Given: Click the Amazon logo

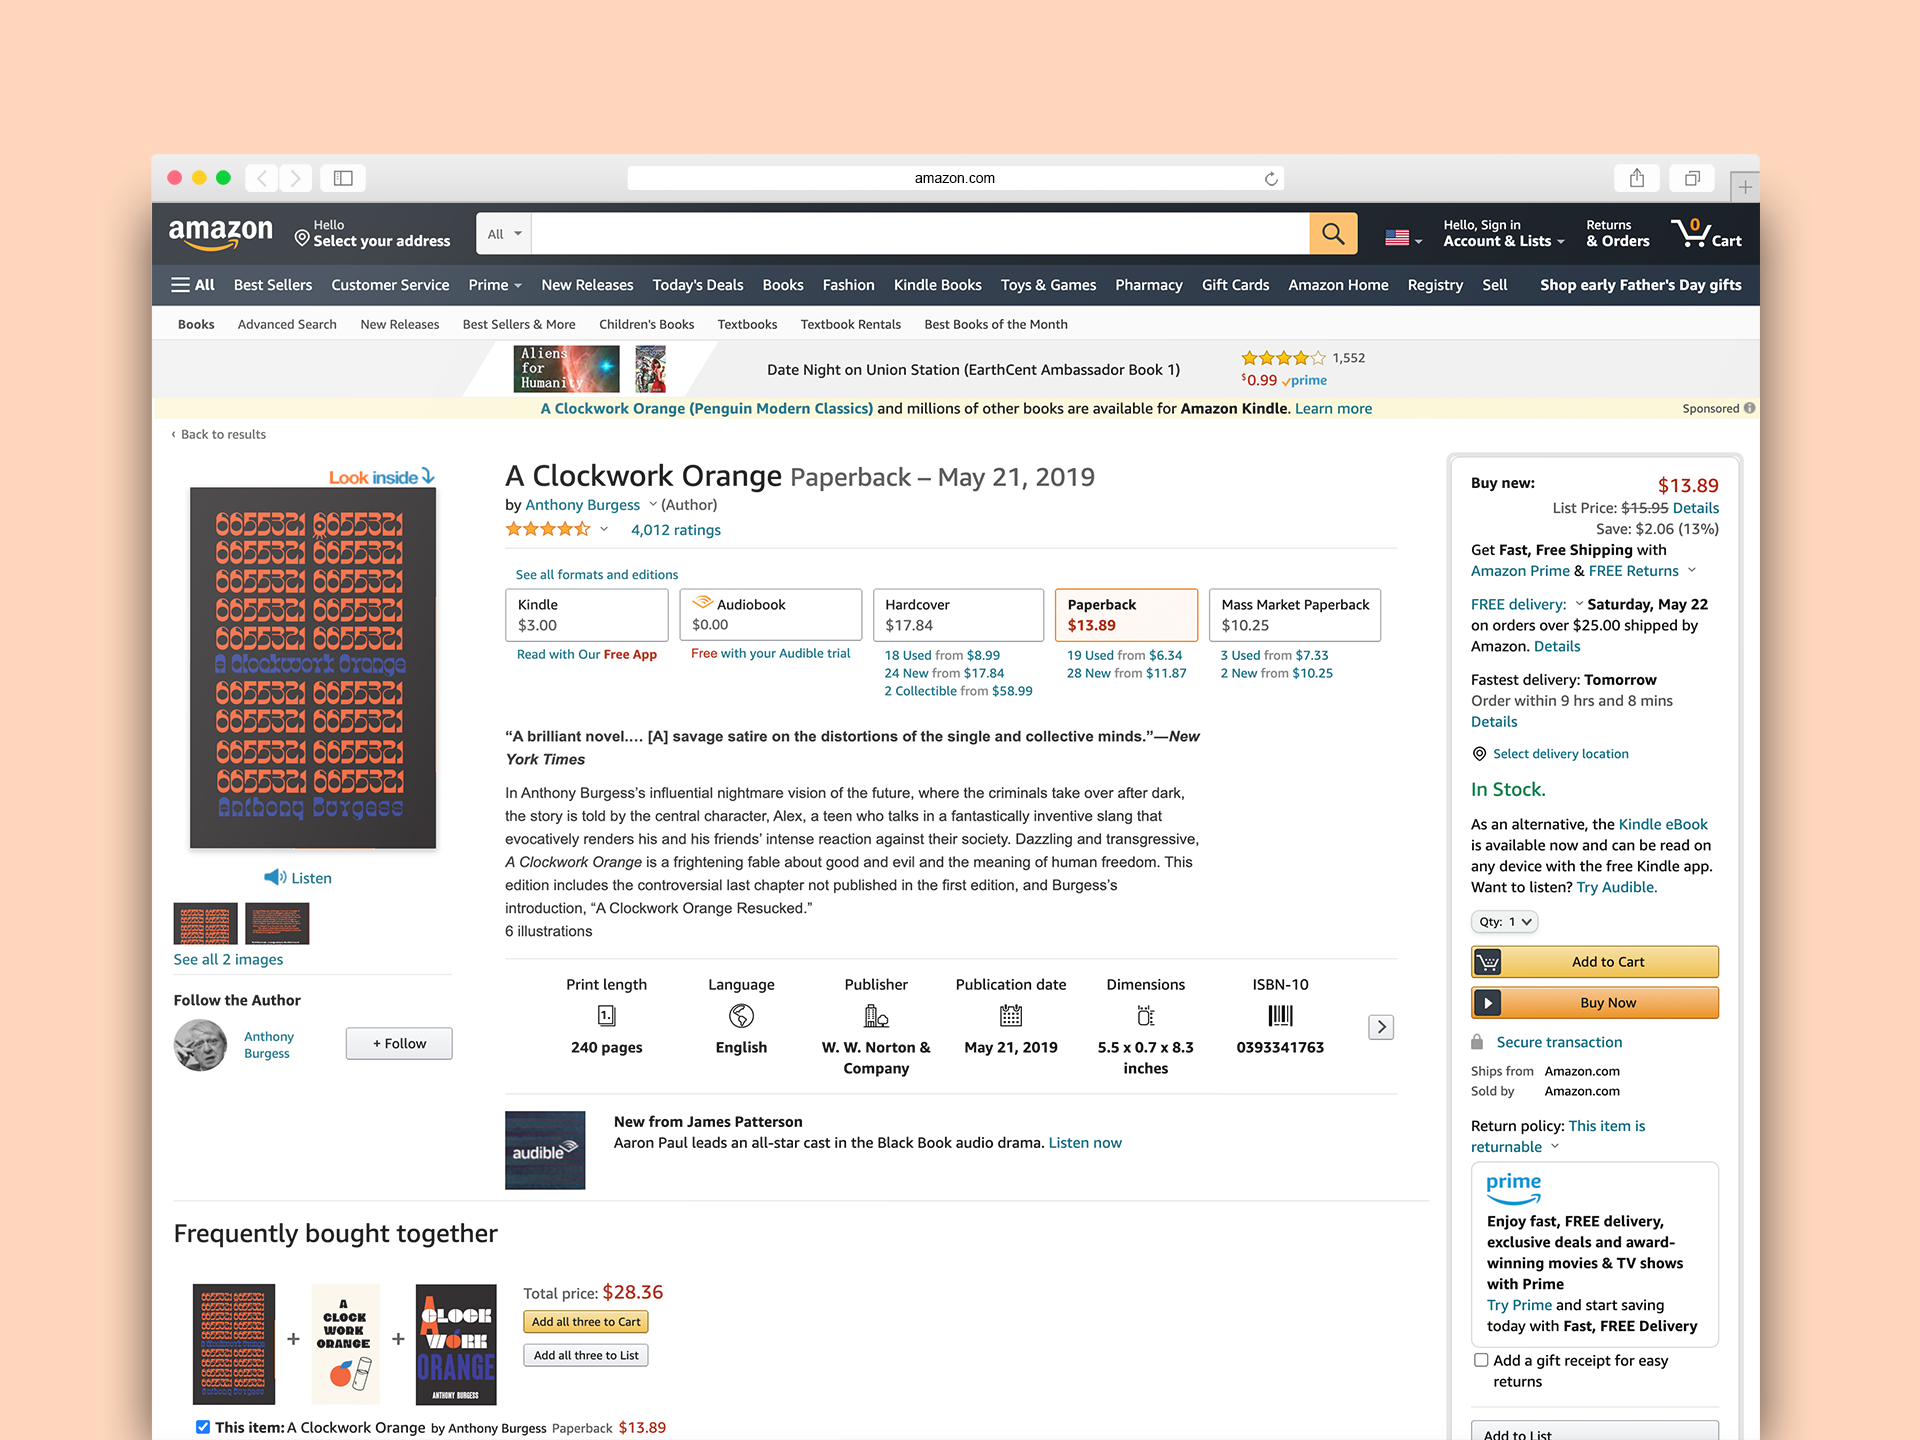Looking at the screenshot, I should coord(220,233).
